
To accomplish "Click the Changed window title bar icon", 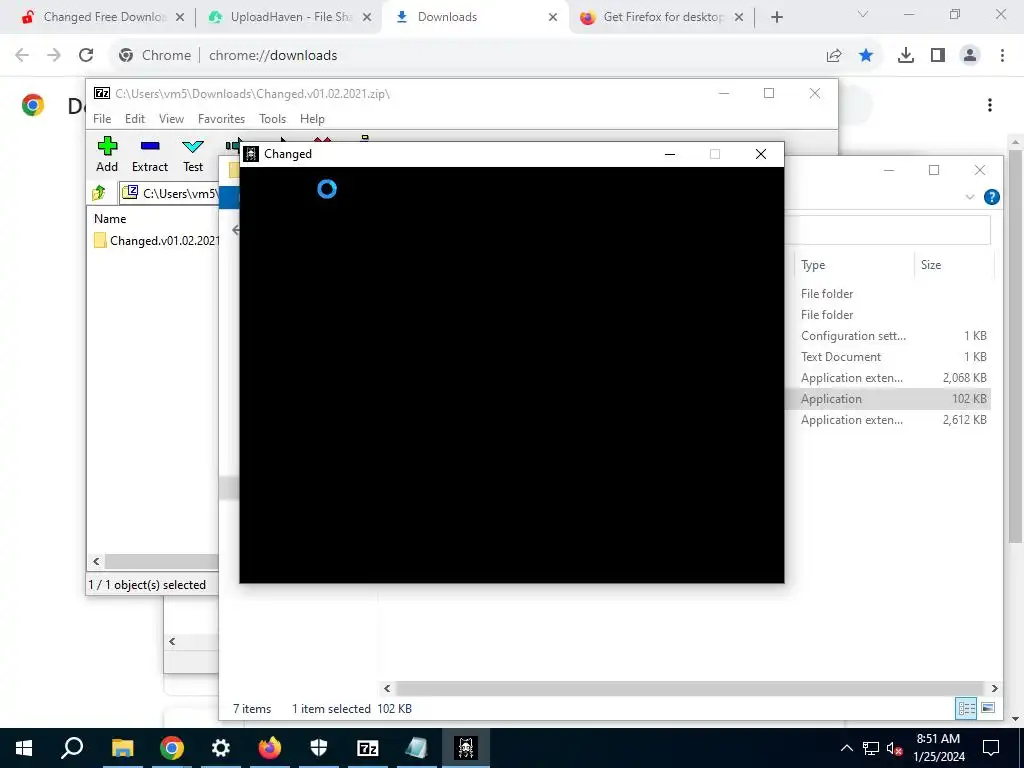I will pyautogui.click(x=251, y=154).
